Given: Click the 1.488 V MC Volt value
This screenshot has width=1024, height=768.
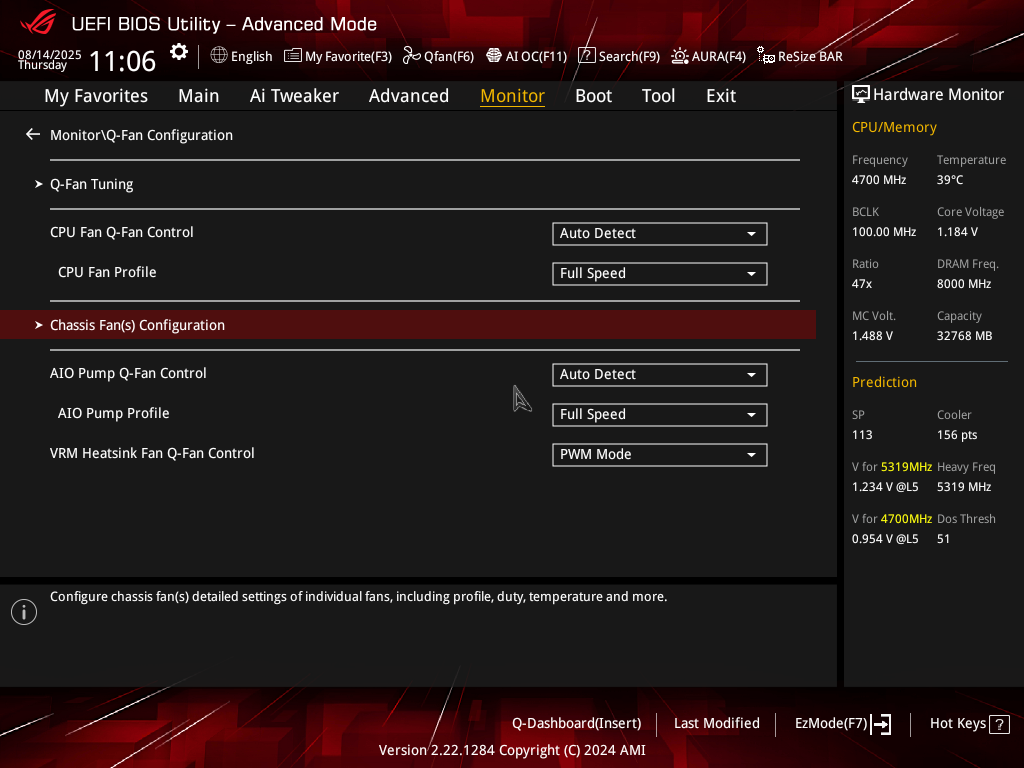Looking at the screenshot, I should point(872,336).
